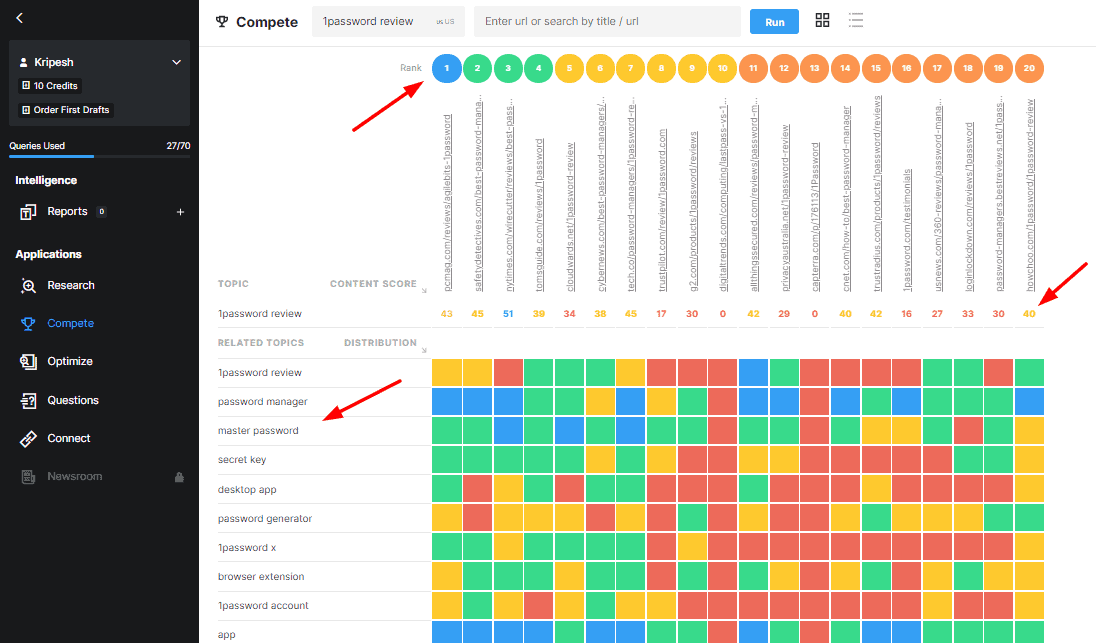Click blue rank 1 circle
Screen dimensions: 1096x643
tap(447, 68)
